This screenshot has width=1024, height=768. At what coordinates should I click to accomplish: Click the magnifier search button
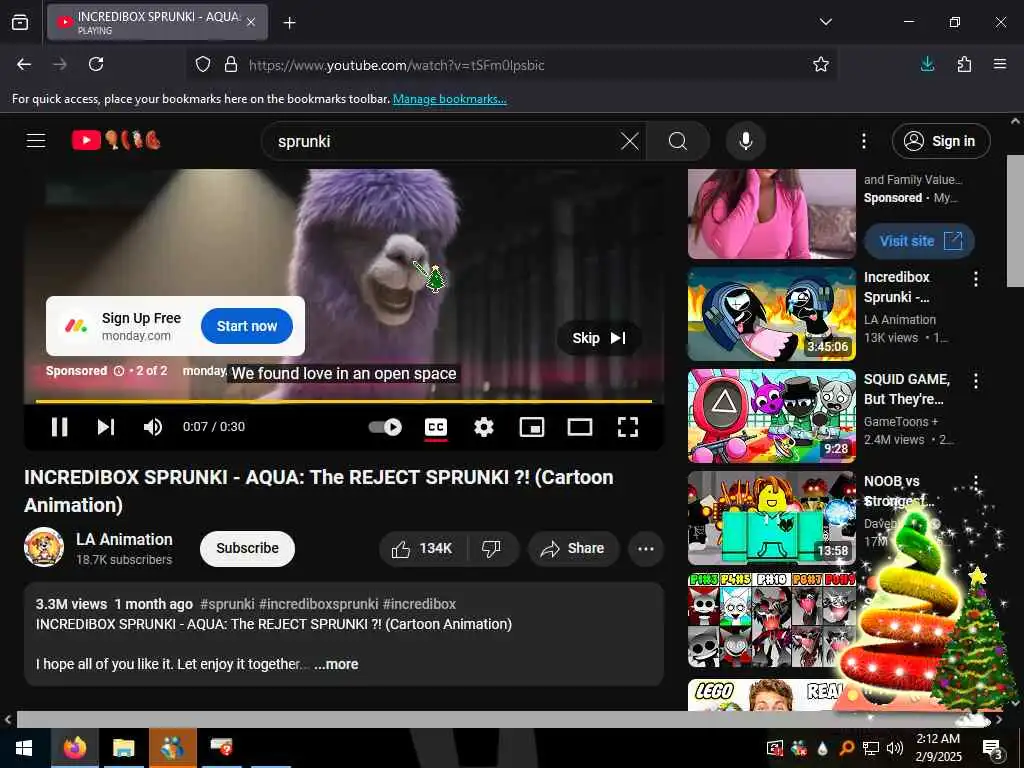[678, 141]
